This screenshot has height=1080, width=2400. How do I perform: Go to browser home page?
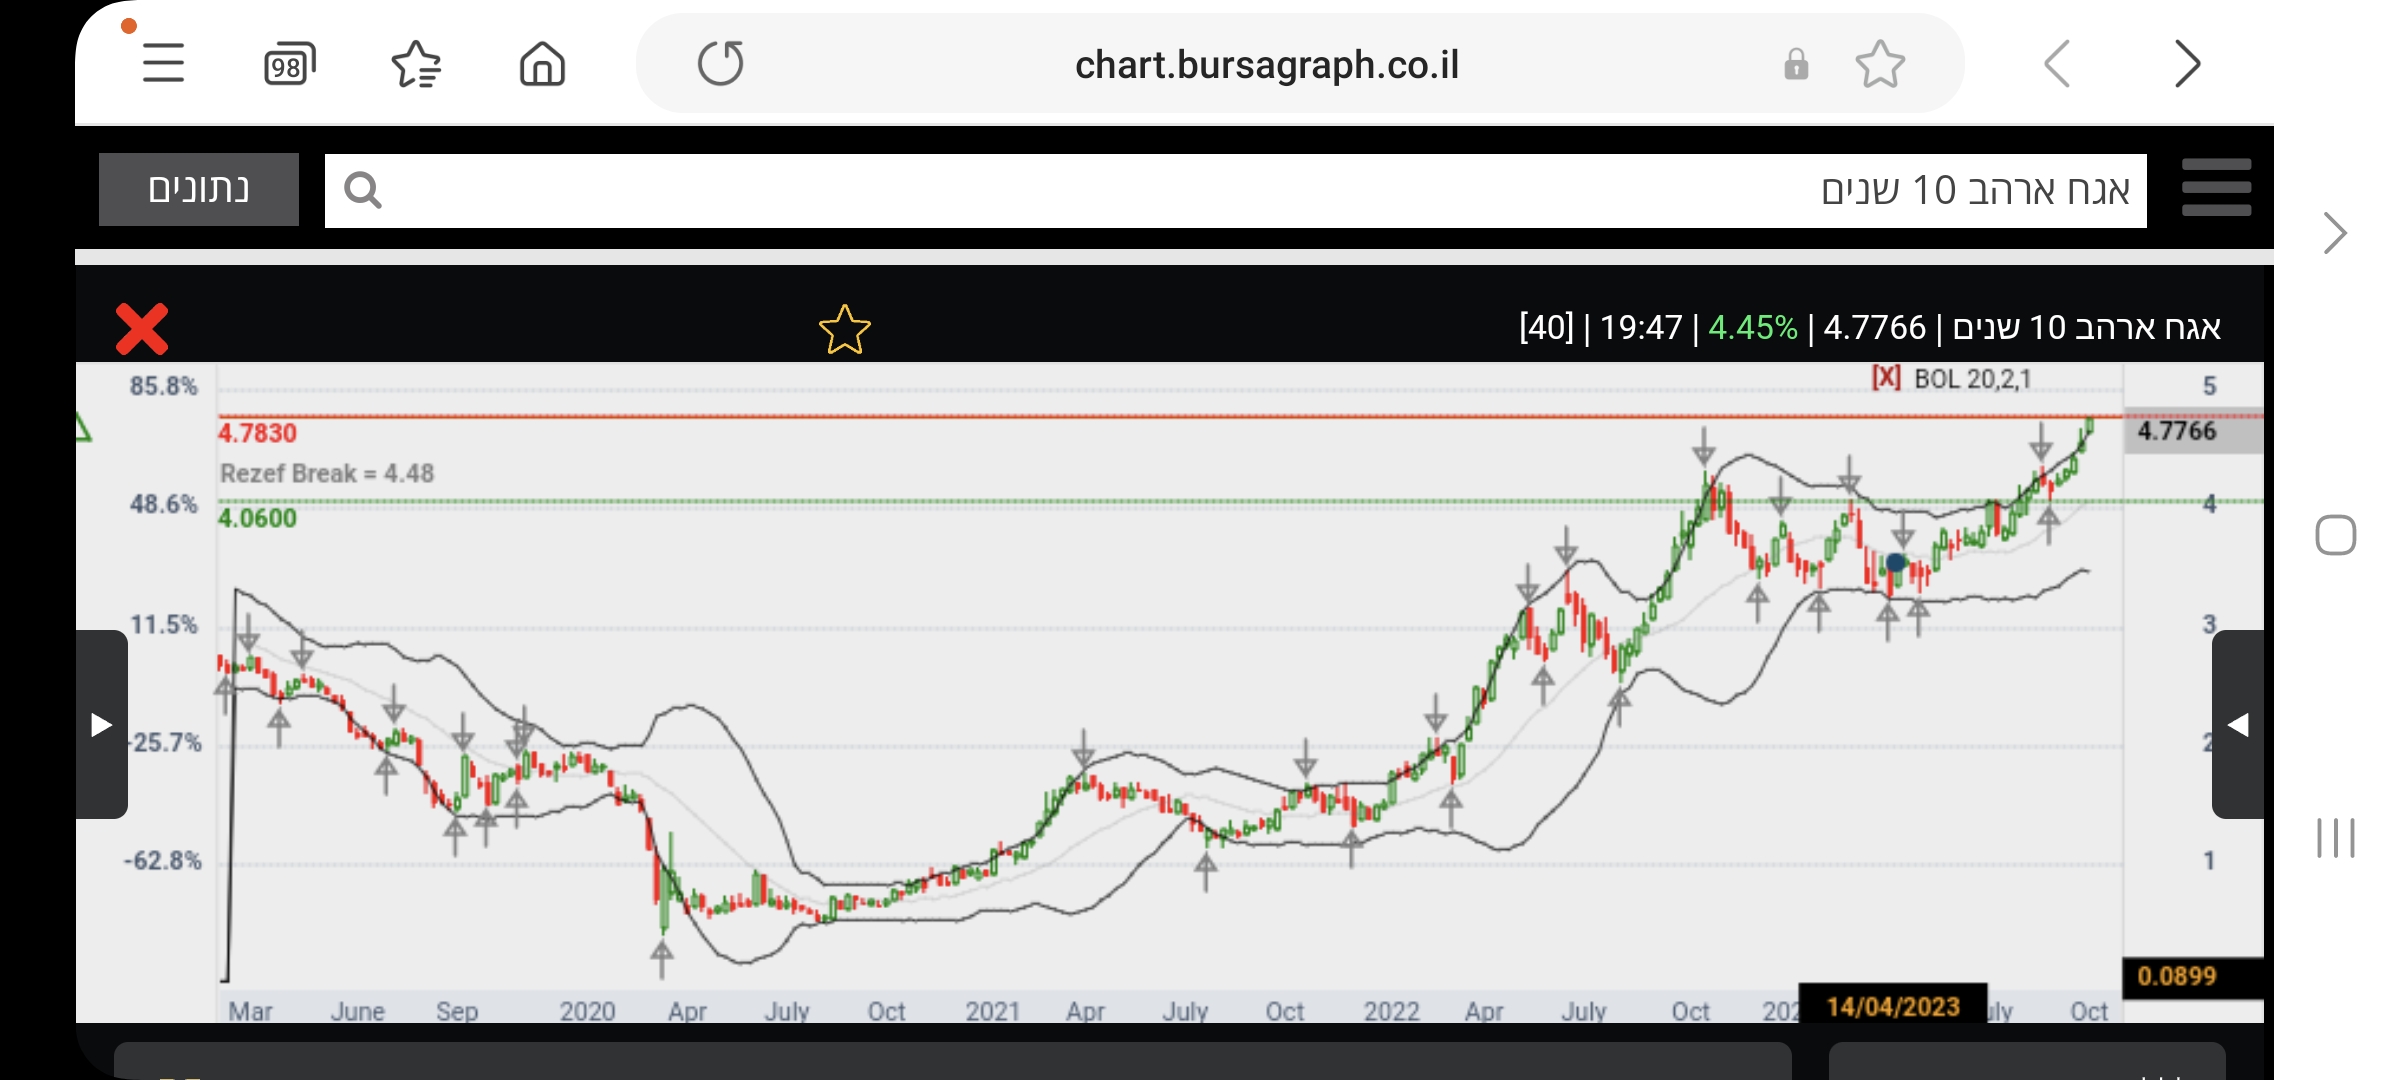pos(542,65)
